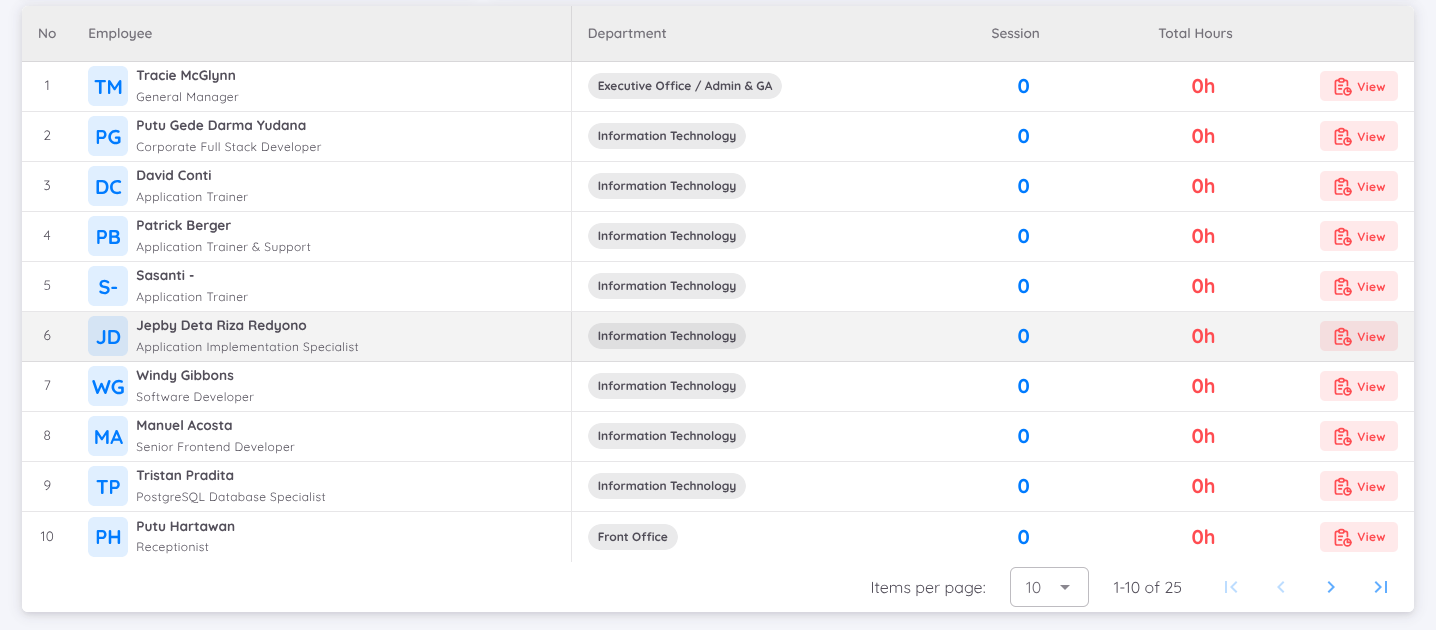Jump to last page of results
Image resolution: width=1436 pixels, height=630 pixels.
[x=1380, y=588]
